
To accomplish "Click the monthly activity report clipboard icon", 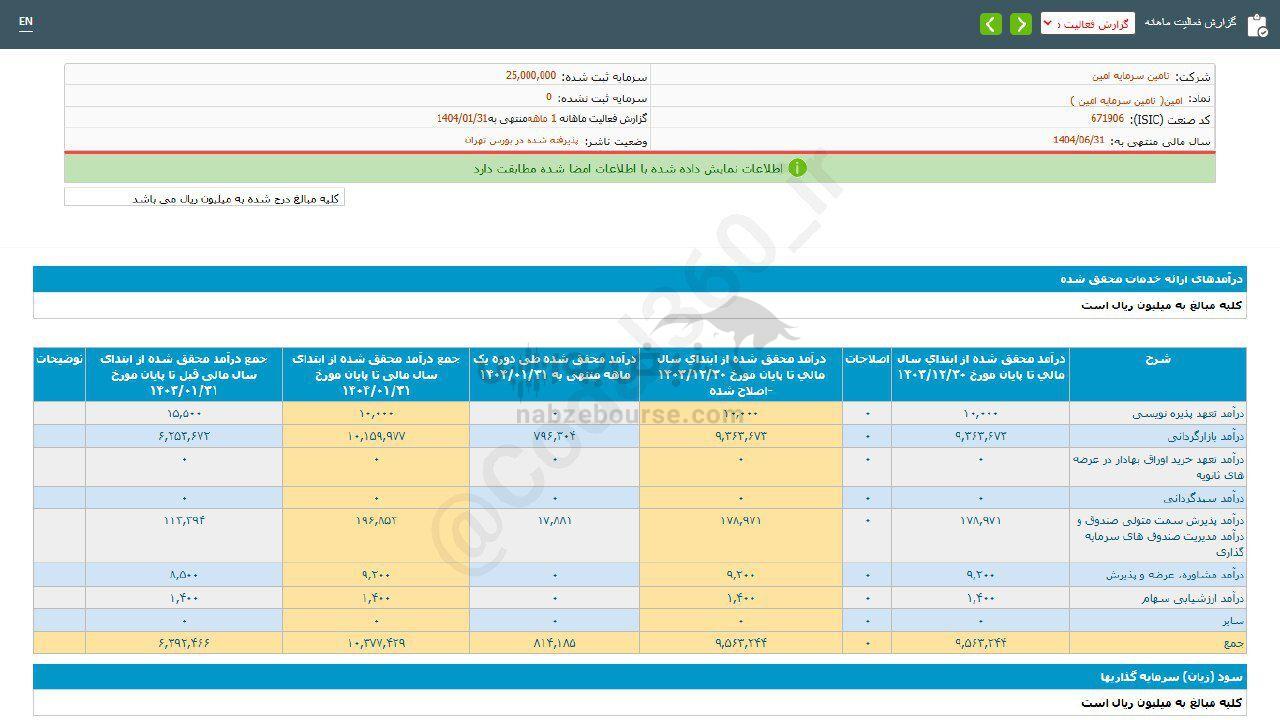I will click(1257, 24).
